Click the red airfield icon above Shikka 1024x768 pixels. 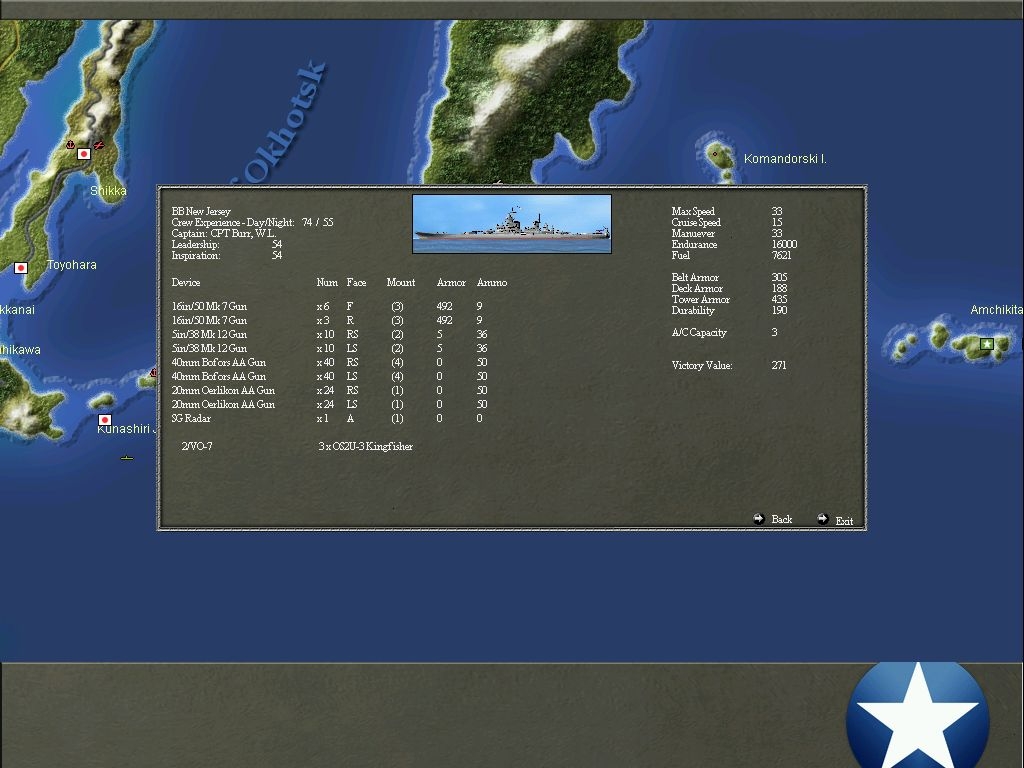[x=99, y=145]
